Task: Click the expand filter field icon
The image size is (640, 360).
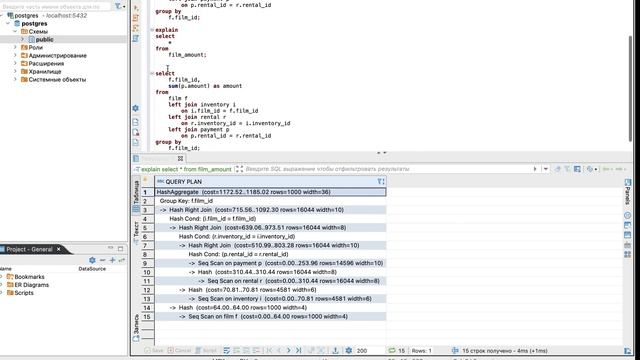Action: (x=239, y=169)
